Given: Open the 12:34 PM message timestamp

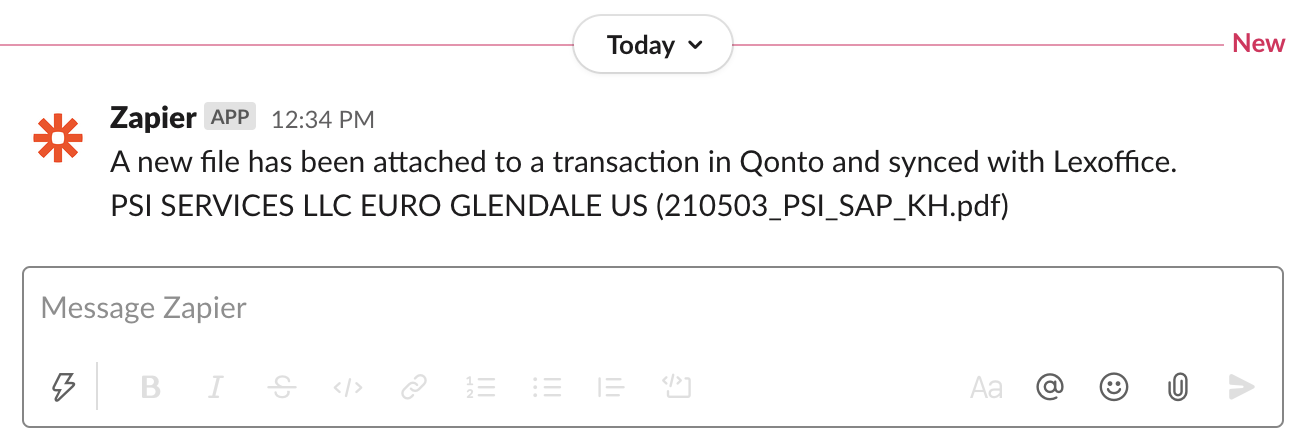Looking at the screenshot, I should 323,120.
